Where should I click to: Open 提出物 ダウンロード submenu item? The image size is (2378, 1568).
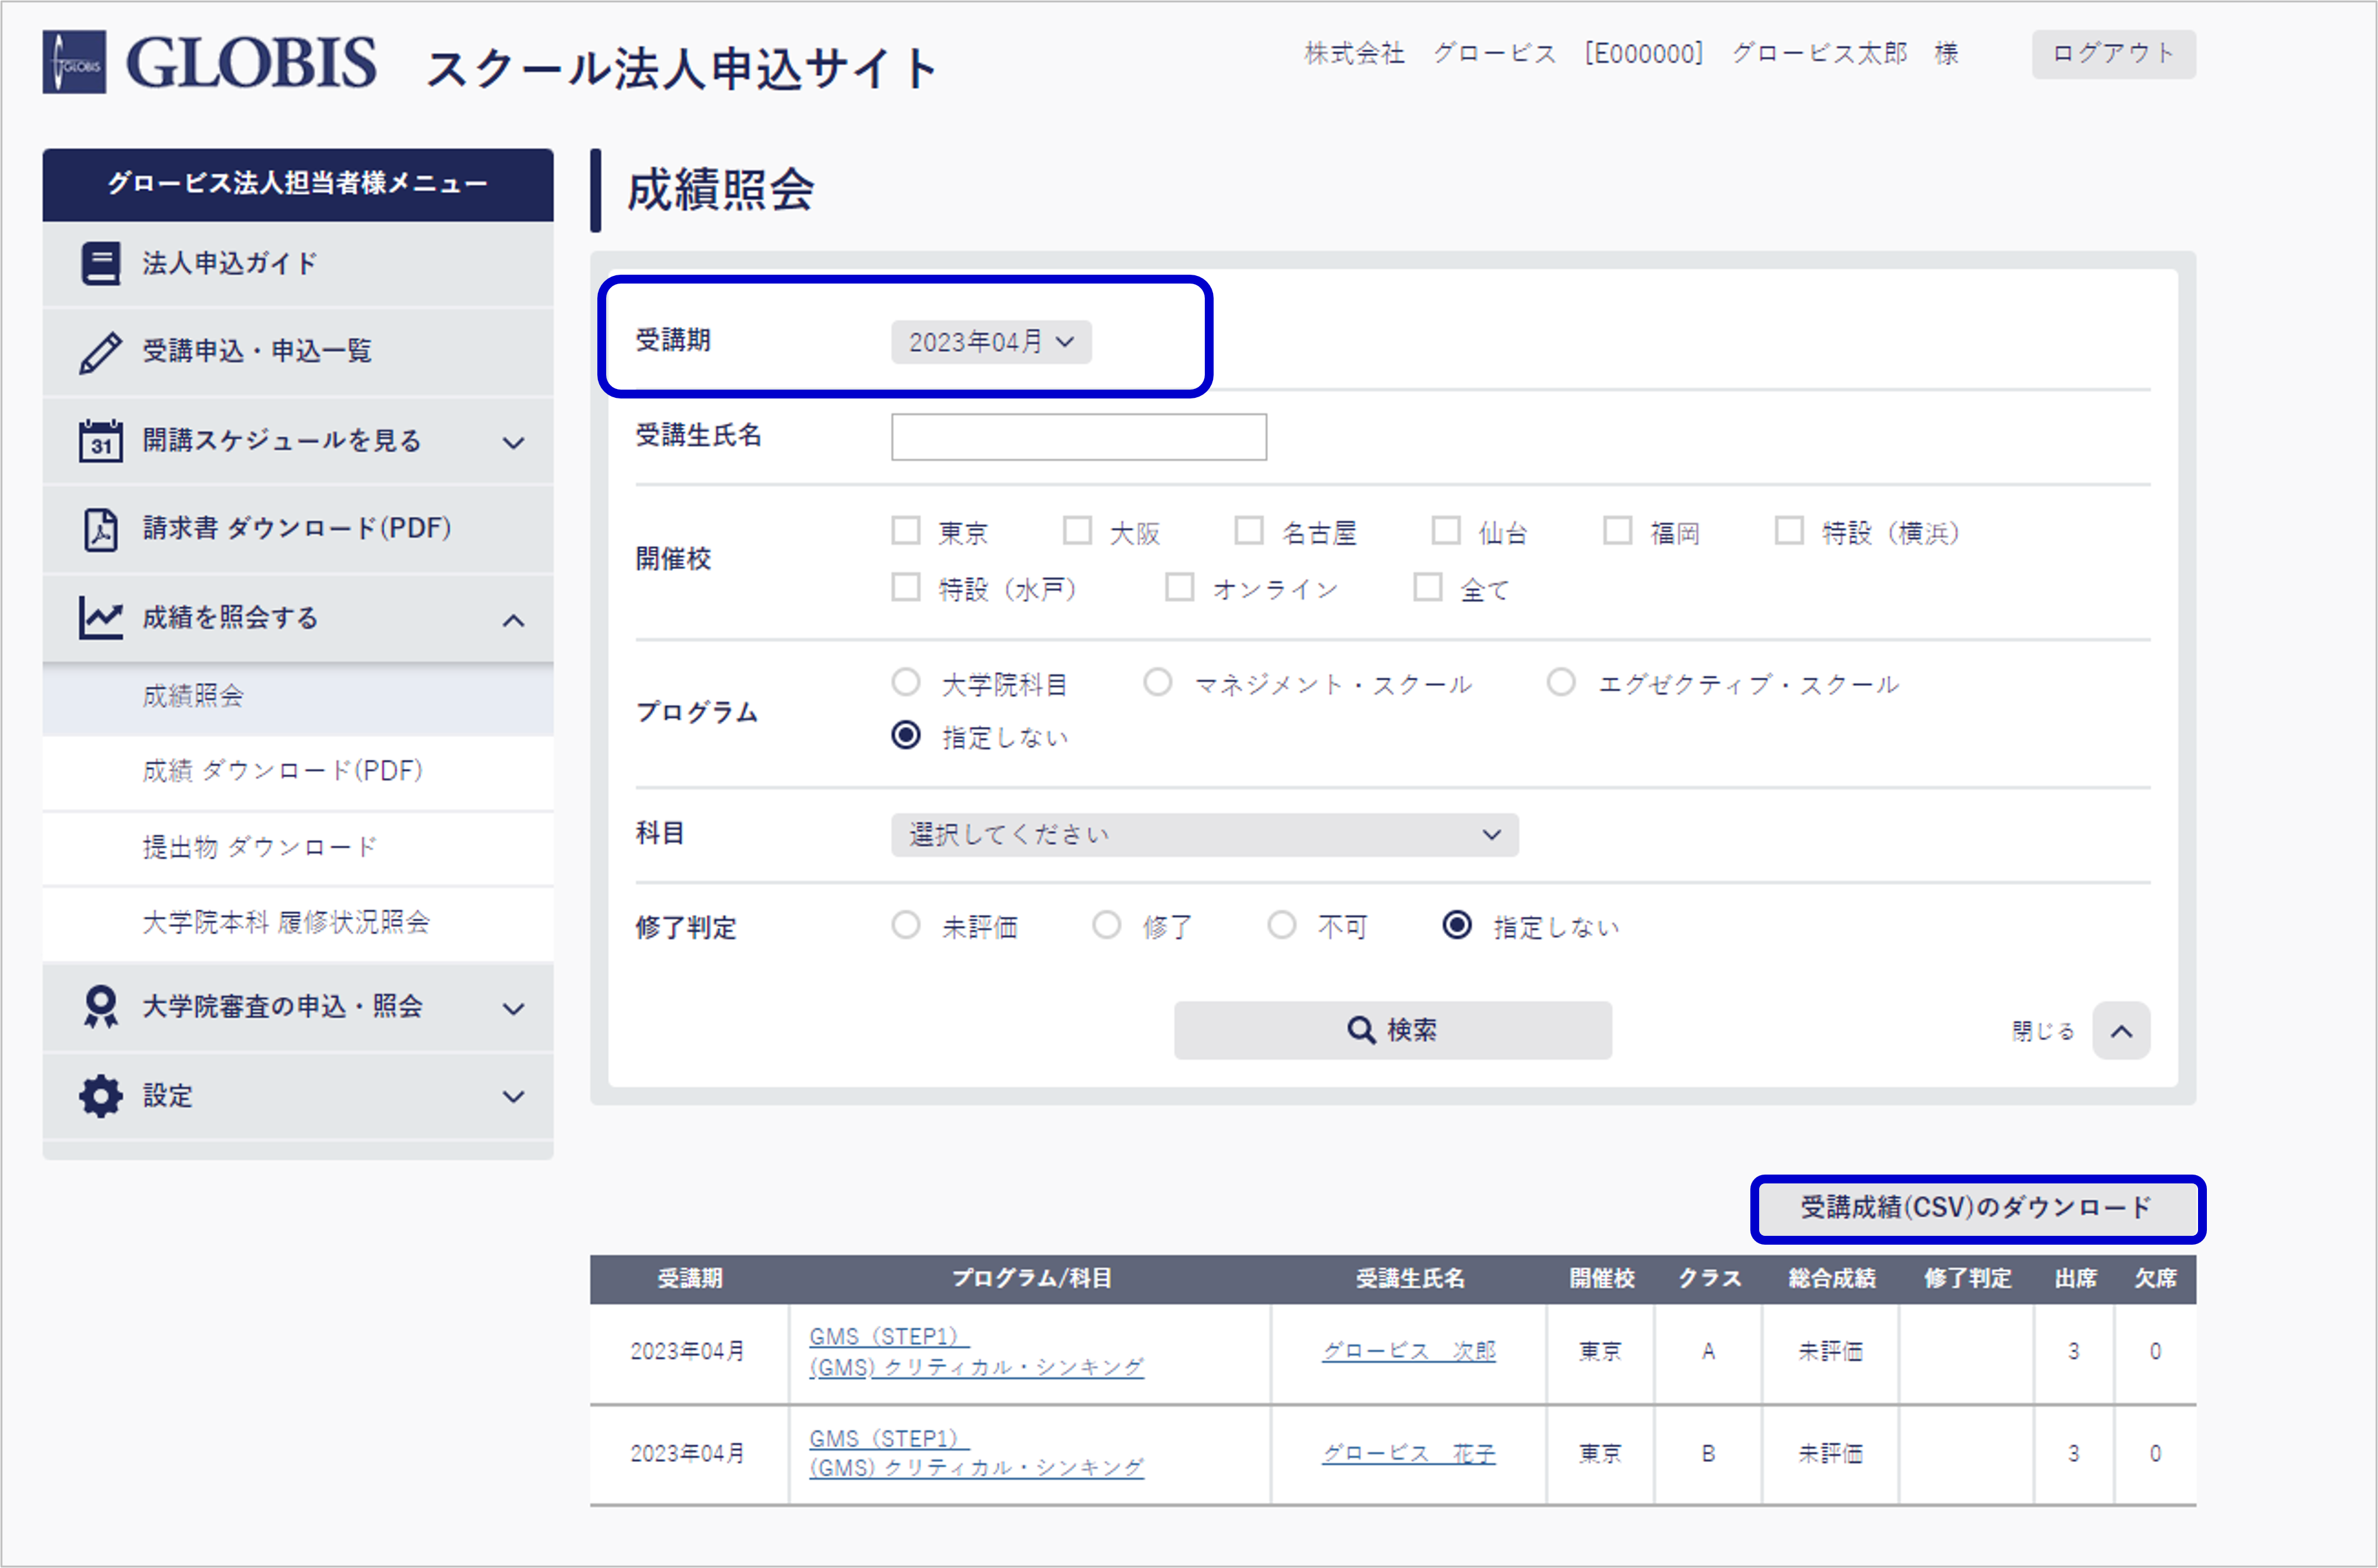(x=298, y=848)
